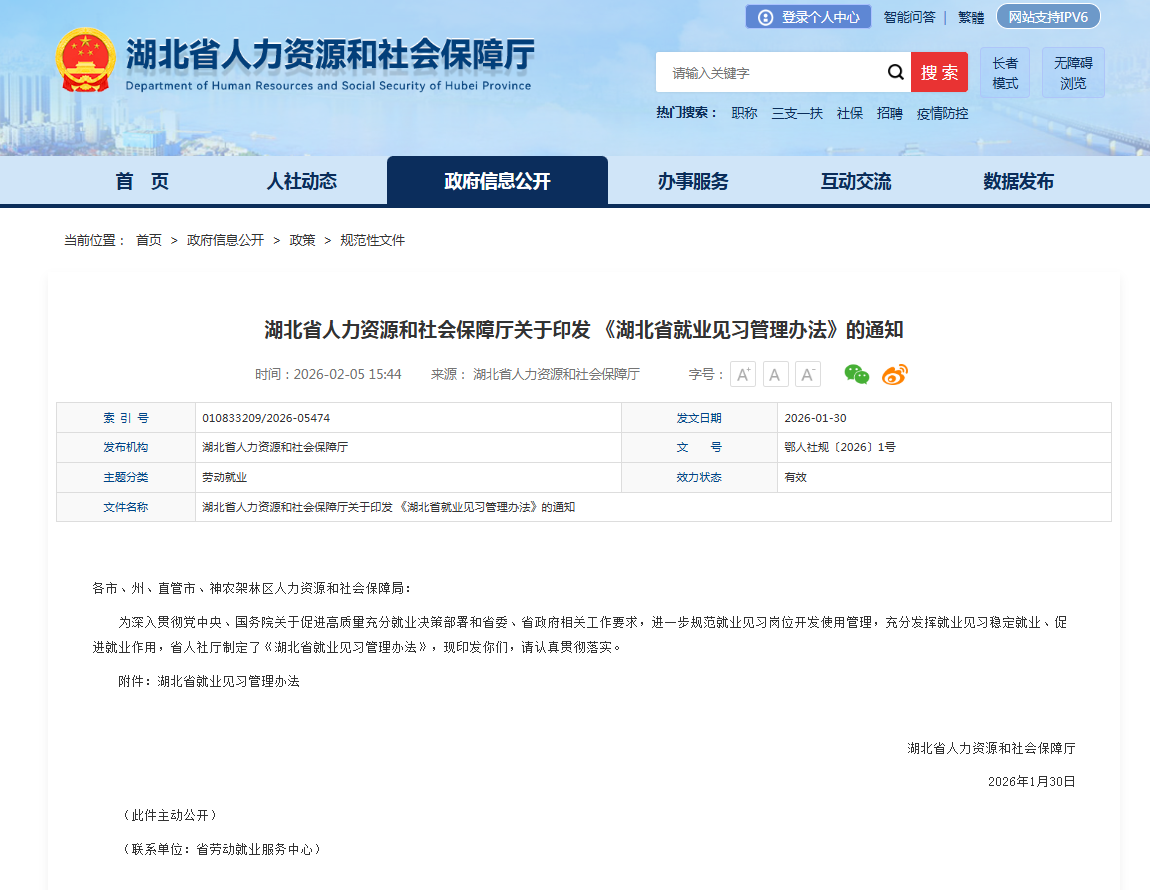Reset font size with middle A icon
1150x890 pixels.
(776, 374)
